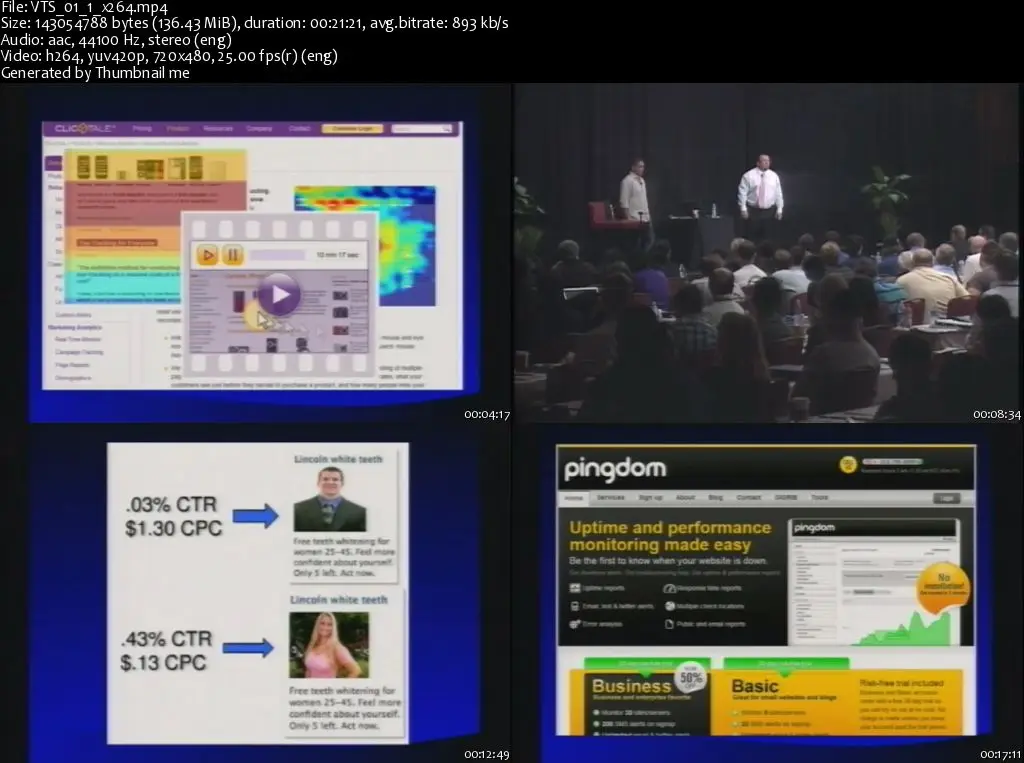
Task: Click the blonde woman ad photo
Action: (x=328, y=645)
